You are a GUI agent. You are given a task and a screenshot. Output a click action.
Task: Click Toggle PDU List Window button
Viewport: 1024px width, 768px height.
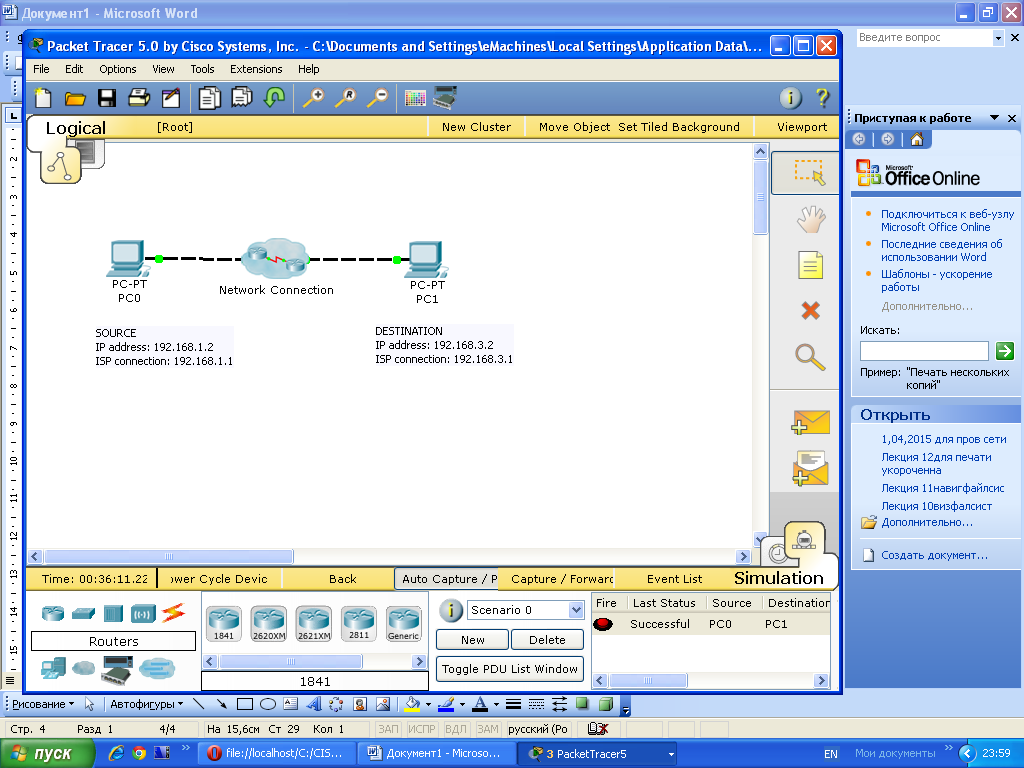pos(509,669)
